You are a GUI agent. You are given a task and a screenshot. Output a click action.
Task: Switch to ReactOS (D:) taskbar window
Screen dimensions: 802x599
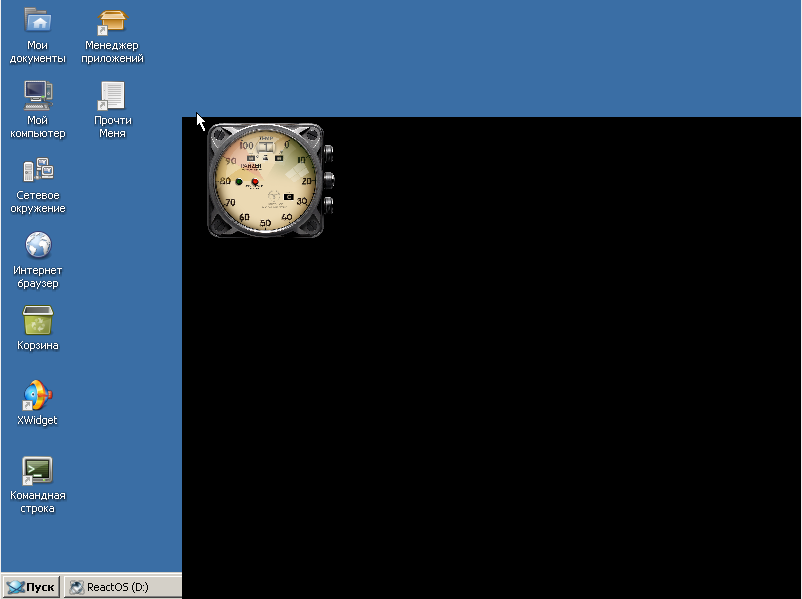tap(110, 587)
